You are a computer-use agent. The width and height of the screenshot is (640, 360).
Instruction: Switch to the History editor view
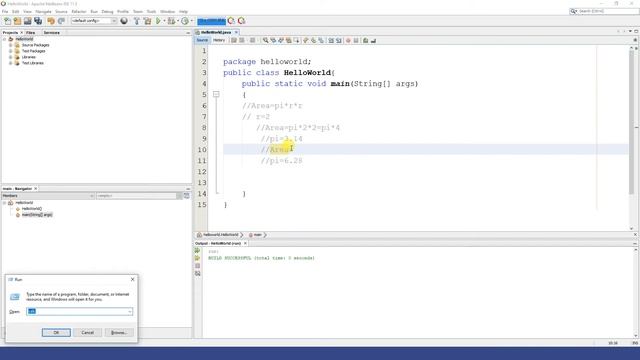pos(219,40)
